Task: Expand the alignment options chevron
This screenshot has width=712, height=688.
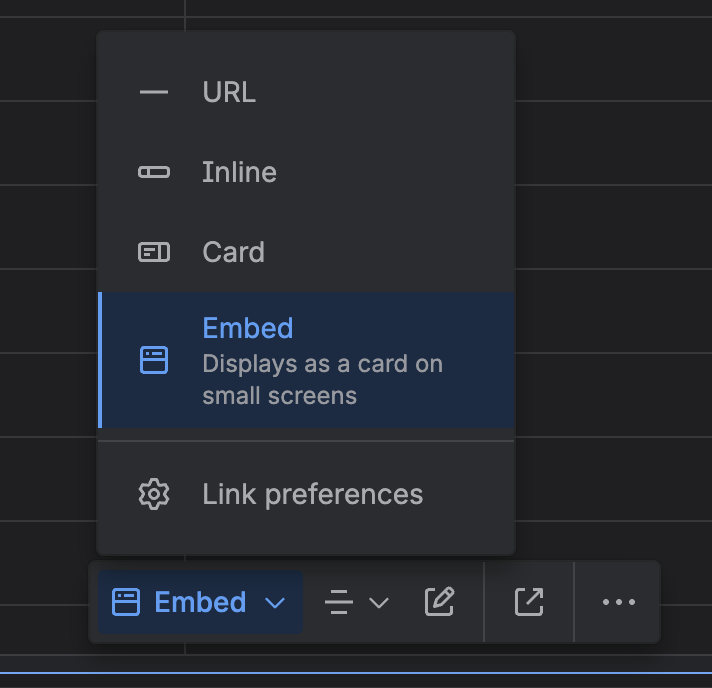Action: click(379, 602)
